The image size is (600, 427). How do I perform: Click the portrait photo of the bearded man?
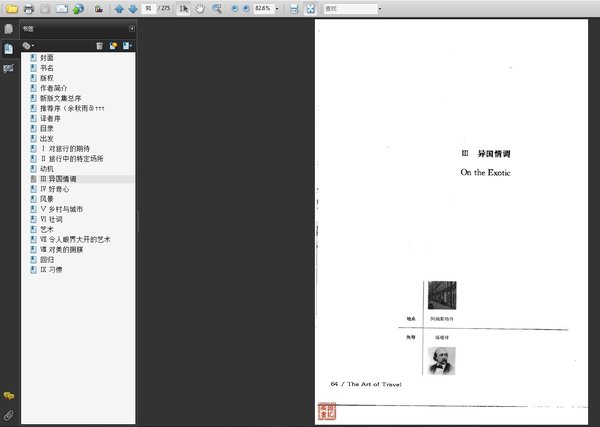tap(442, 361)
